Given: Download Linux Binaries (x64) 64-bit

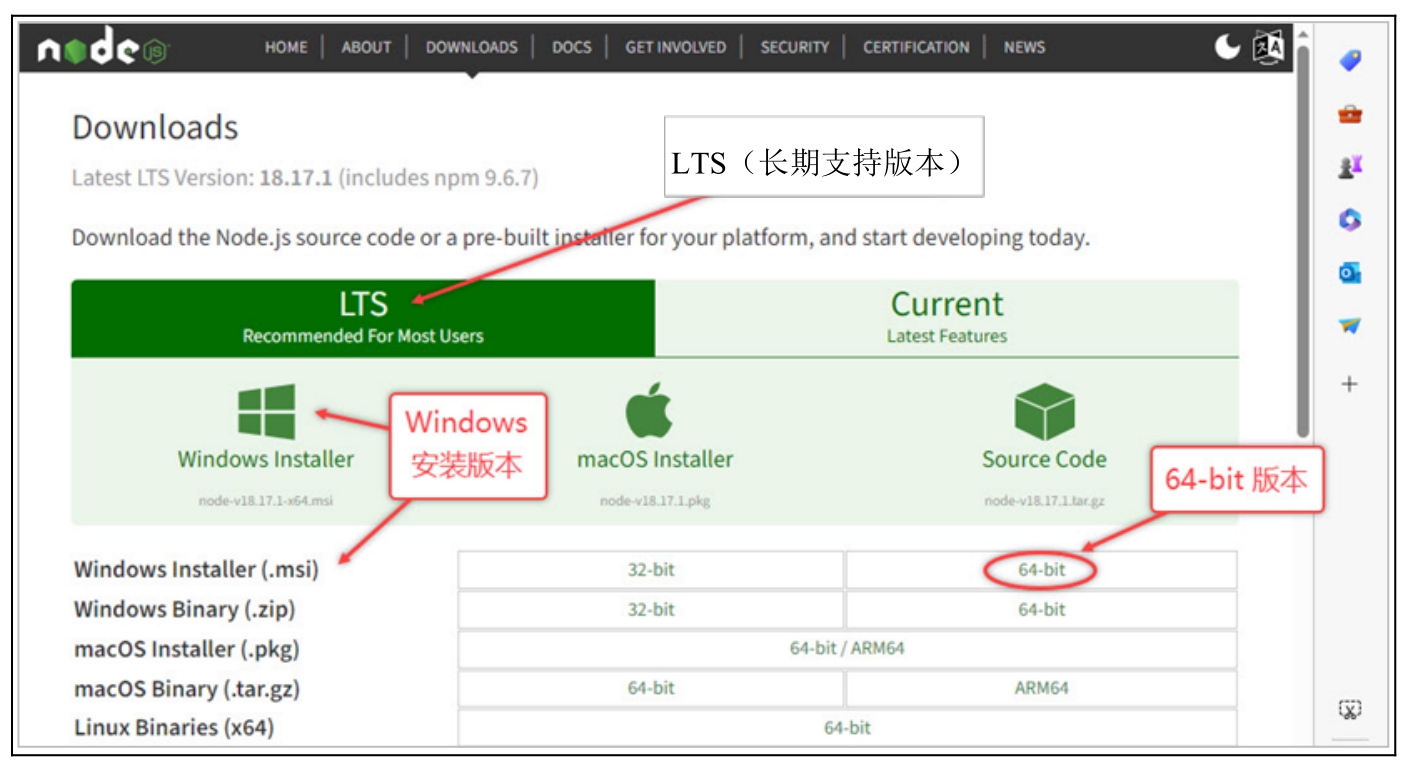Looking at the screenshot, I should point(847,728).
